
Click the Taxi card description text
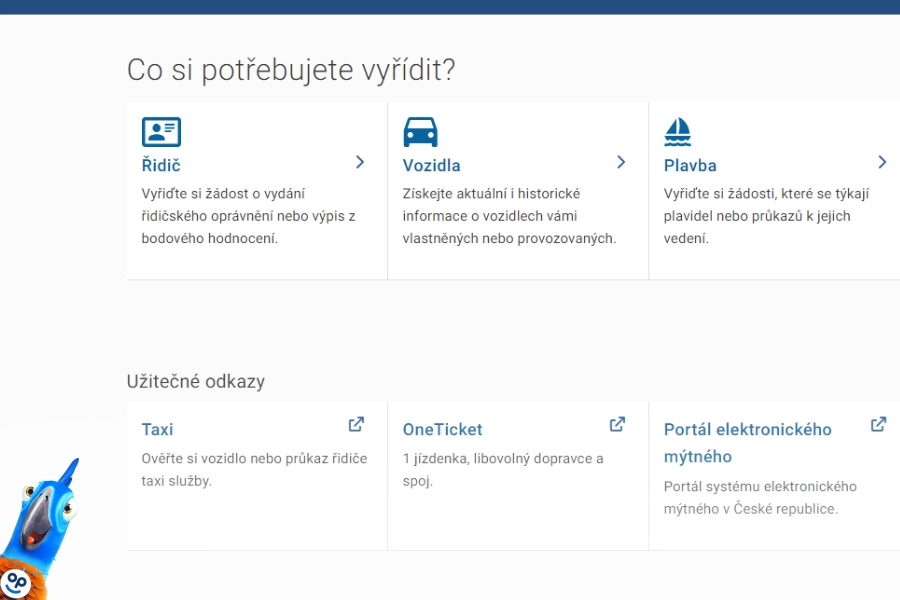click(x=254, y=469)
